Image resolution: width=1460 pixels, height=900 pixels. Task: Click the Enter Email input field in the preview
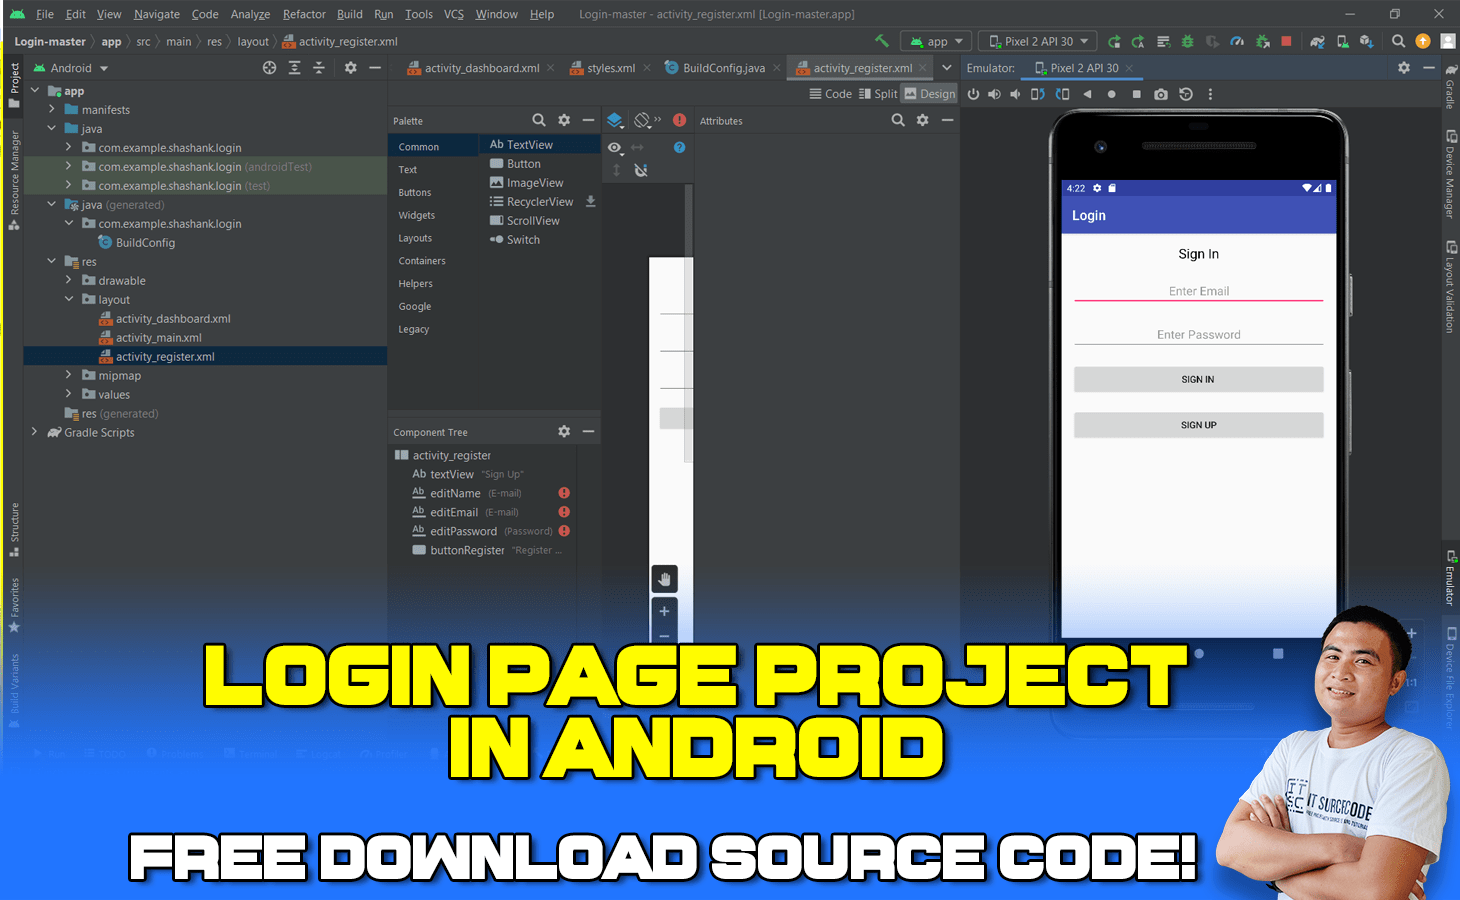point(1198,291)
